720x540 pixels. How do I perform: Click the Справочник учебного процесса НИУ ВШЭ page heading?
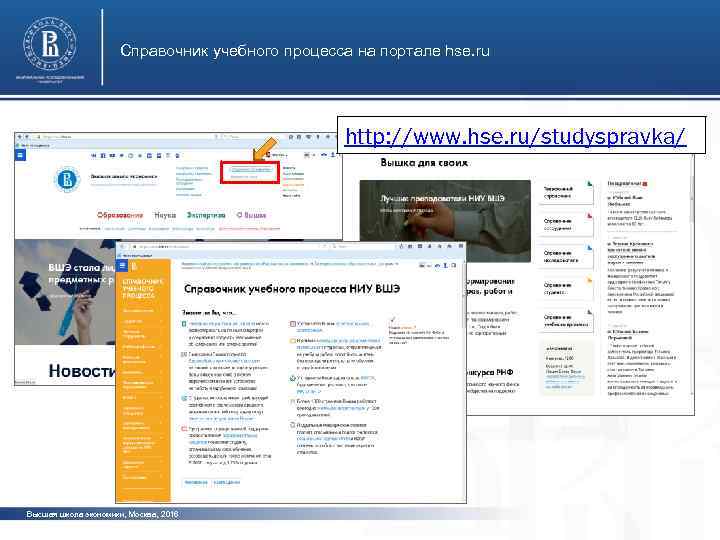(292, 289)
